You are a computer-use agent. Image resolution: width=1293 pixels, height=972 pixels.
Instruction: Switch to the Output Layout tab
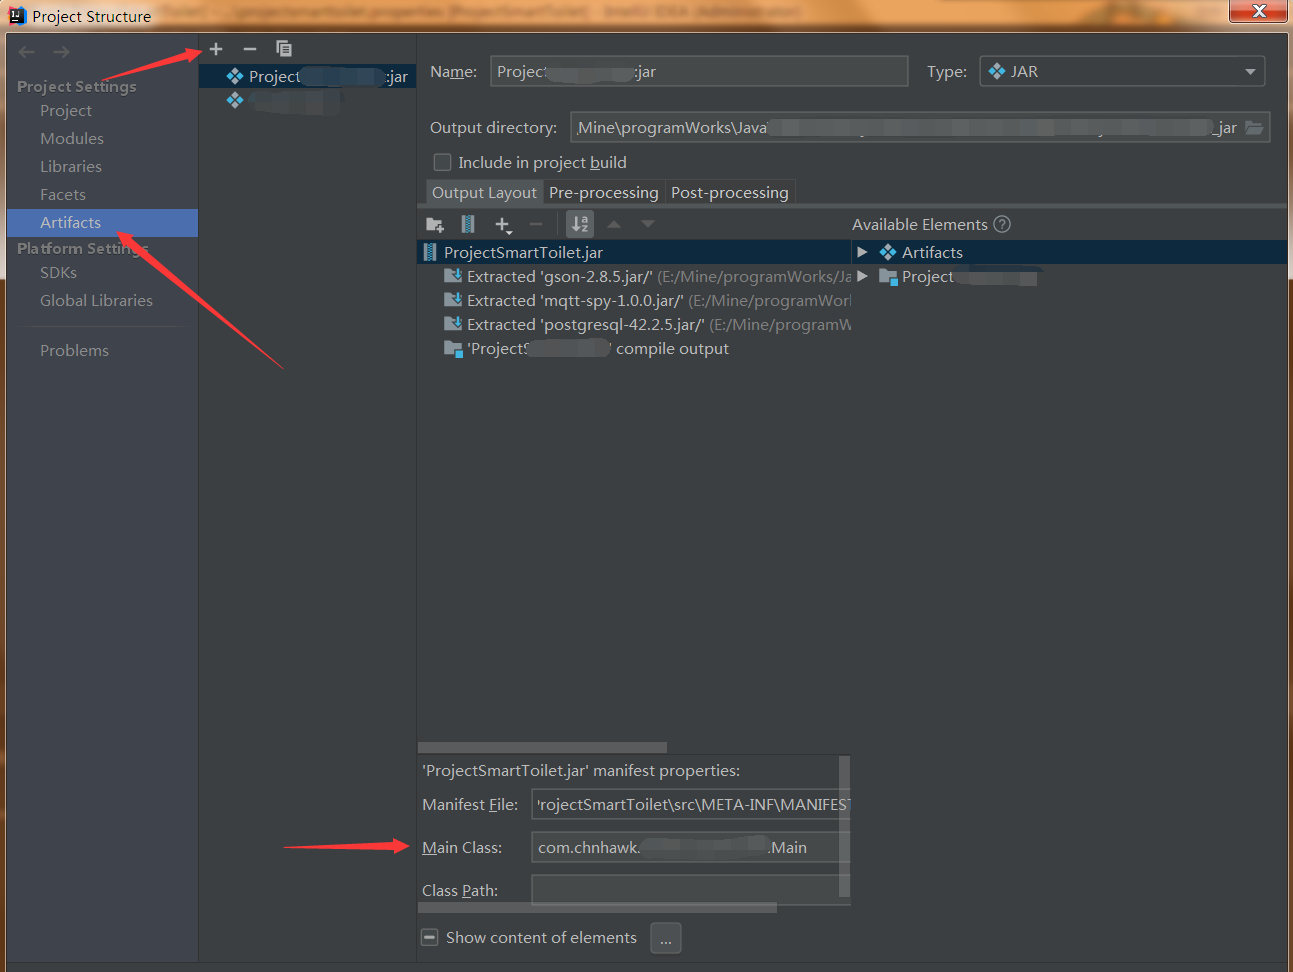coord(484,193)
